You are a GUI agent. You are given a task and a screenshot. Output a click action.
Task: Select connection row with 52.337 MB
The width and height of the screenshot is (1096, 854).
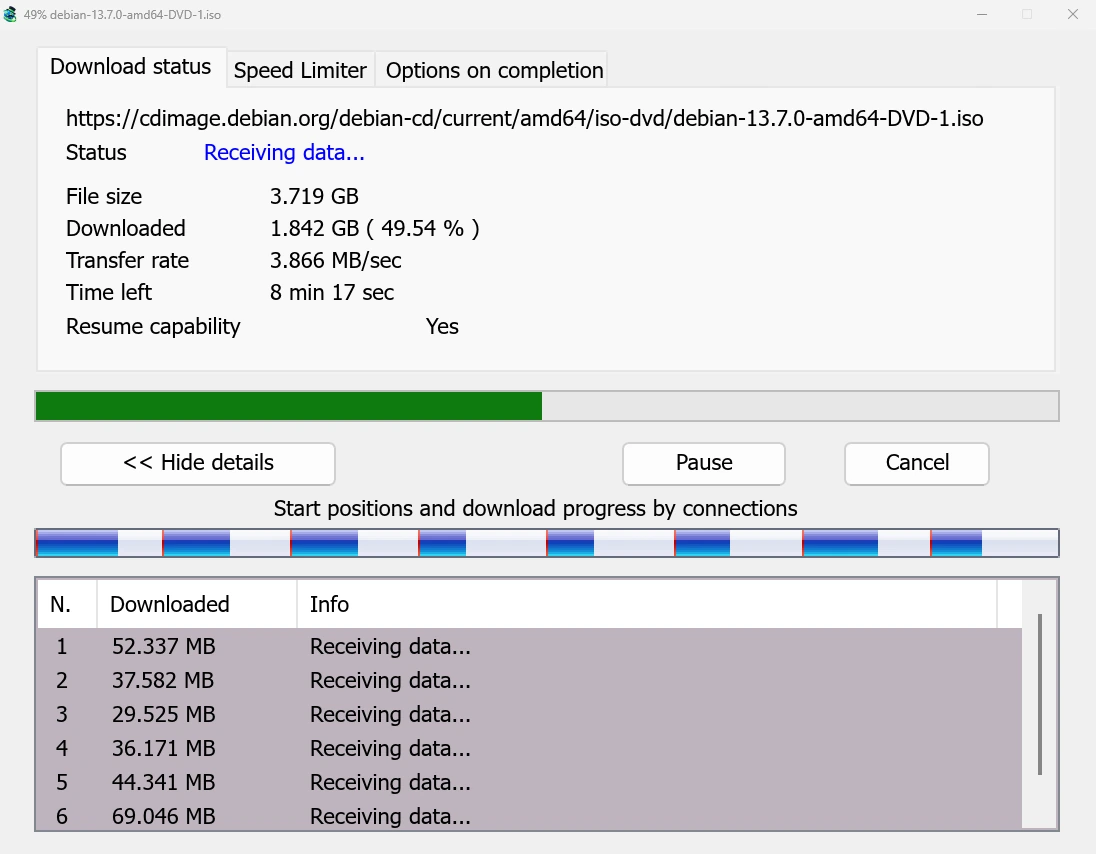click(530, 646)
